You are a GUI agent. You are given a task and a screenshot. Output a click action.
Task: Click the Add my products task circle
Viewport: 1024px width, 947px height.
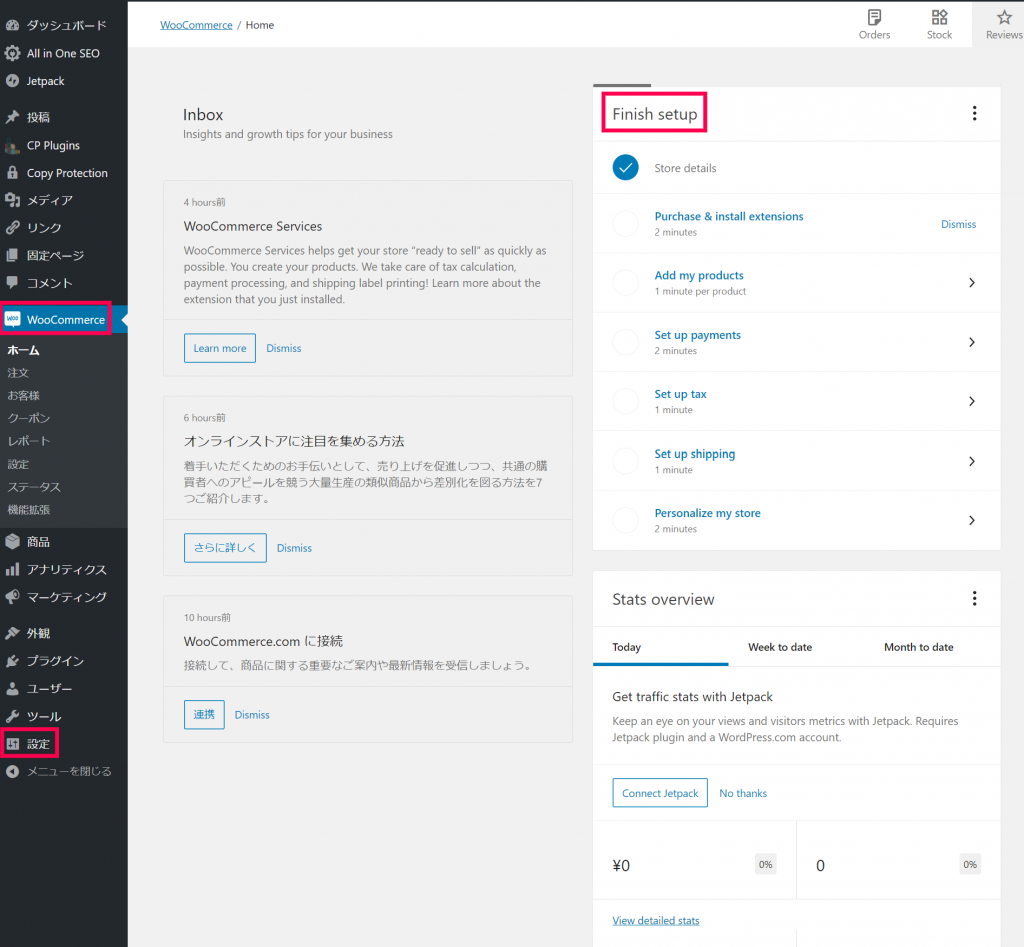click(626, 283)
